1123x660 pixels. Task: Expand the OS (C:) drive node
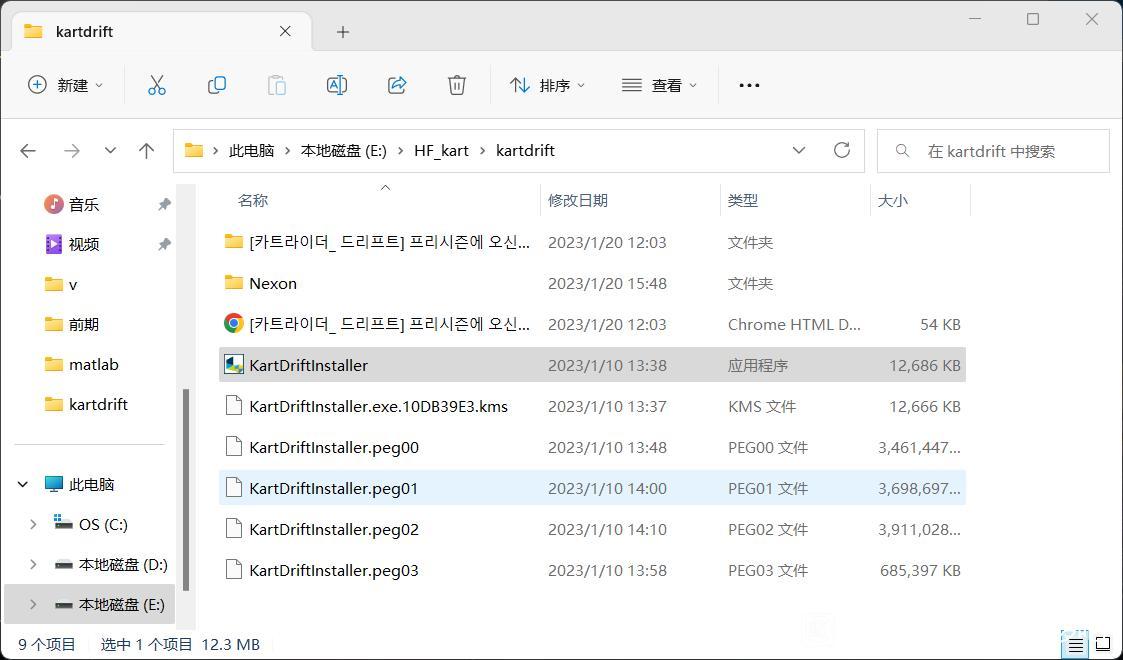point(33,525)
